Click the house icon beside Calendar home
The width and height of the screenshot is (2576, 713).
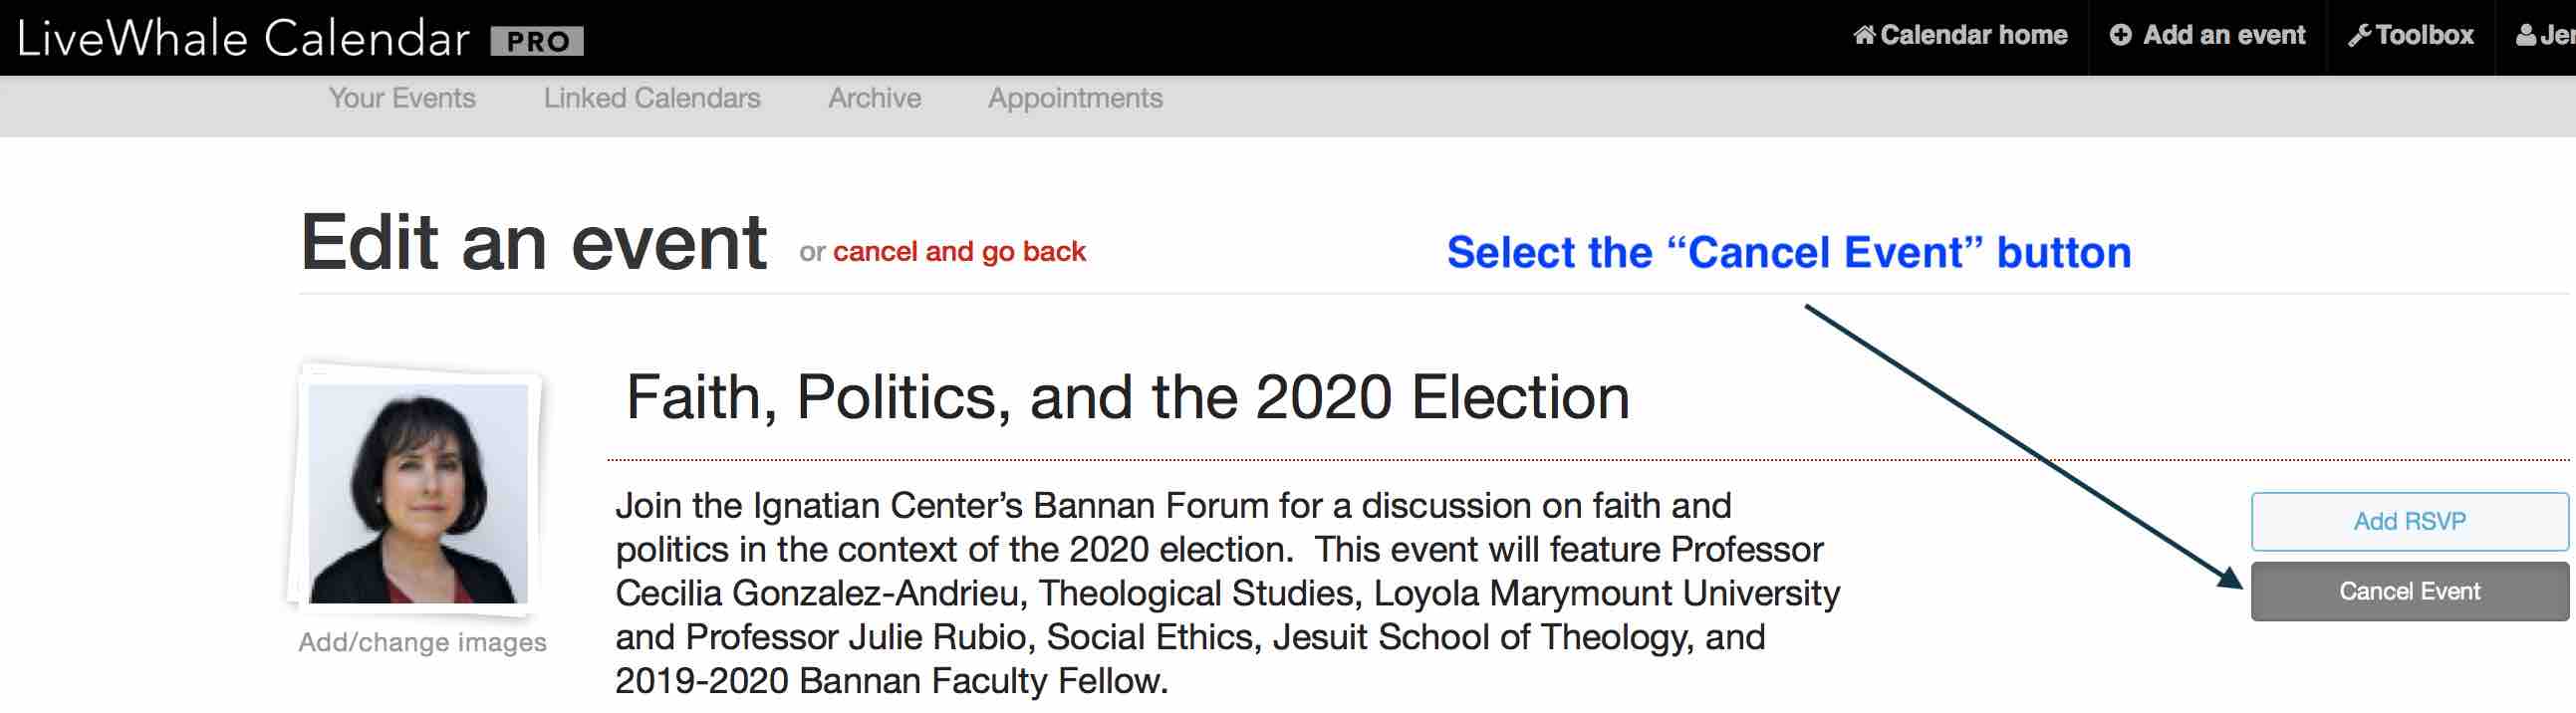[x=1863, y=36]
